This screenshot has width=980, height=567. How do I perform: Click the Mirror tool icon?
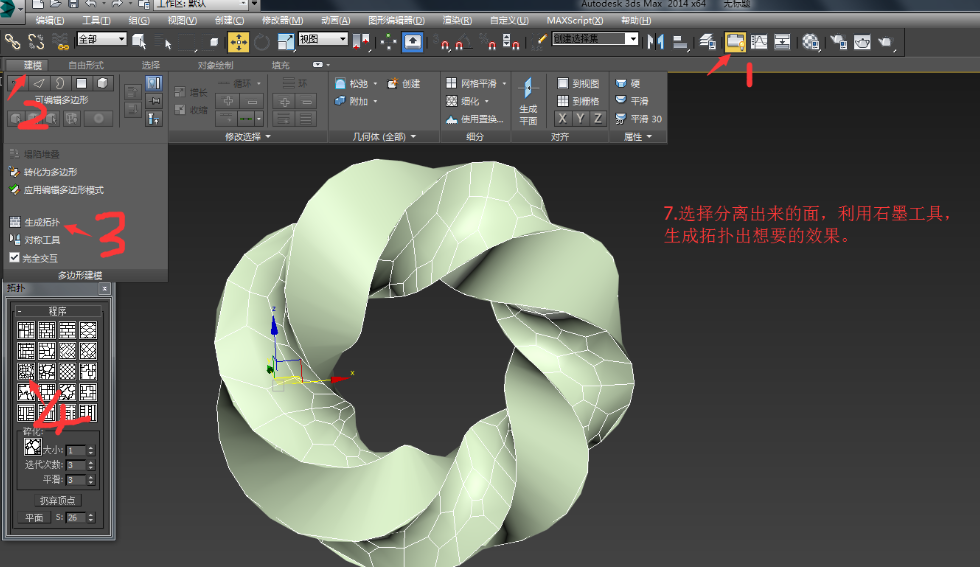(x=656, y=41)
